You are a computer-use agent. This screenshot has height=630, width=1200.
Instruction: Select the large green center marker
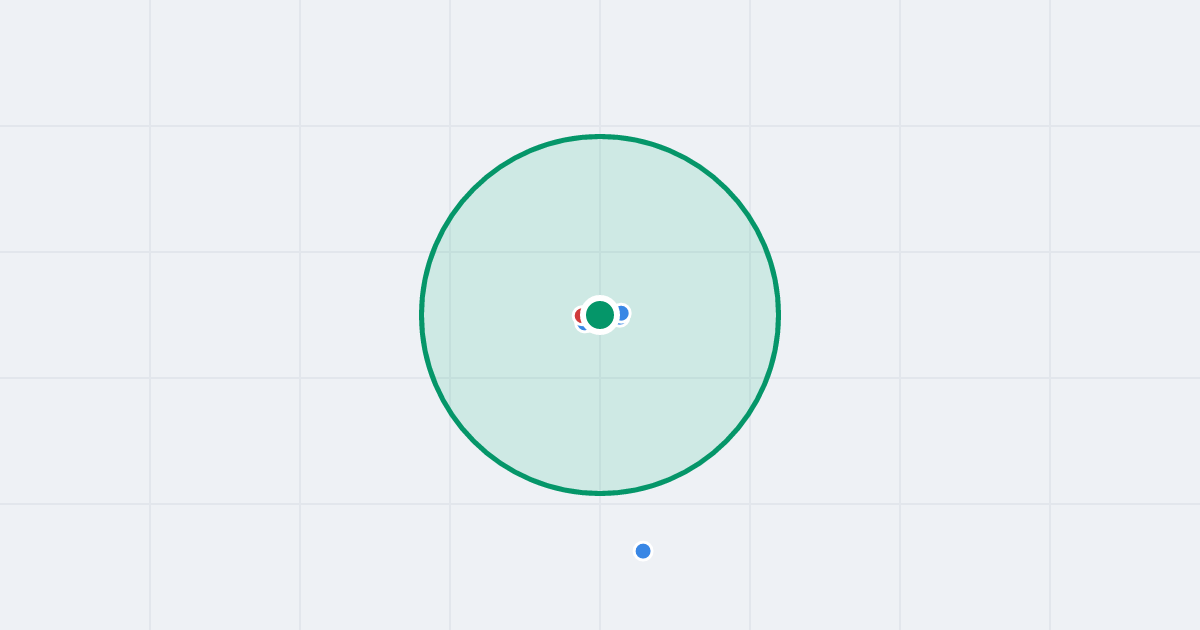(600, 315)
